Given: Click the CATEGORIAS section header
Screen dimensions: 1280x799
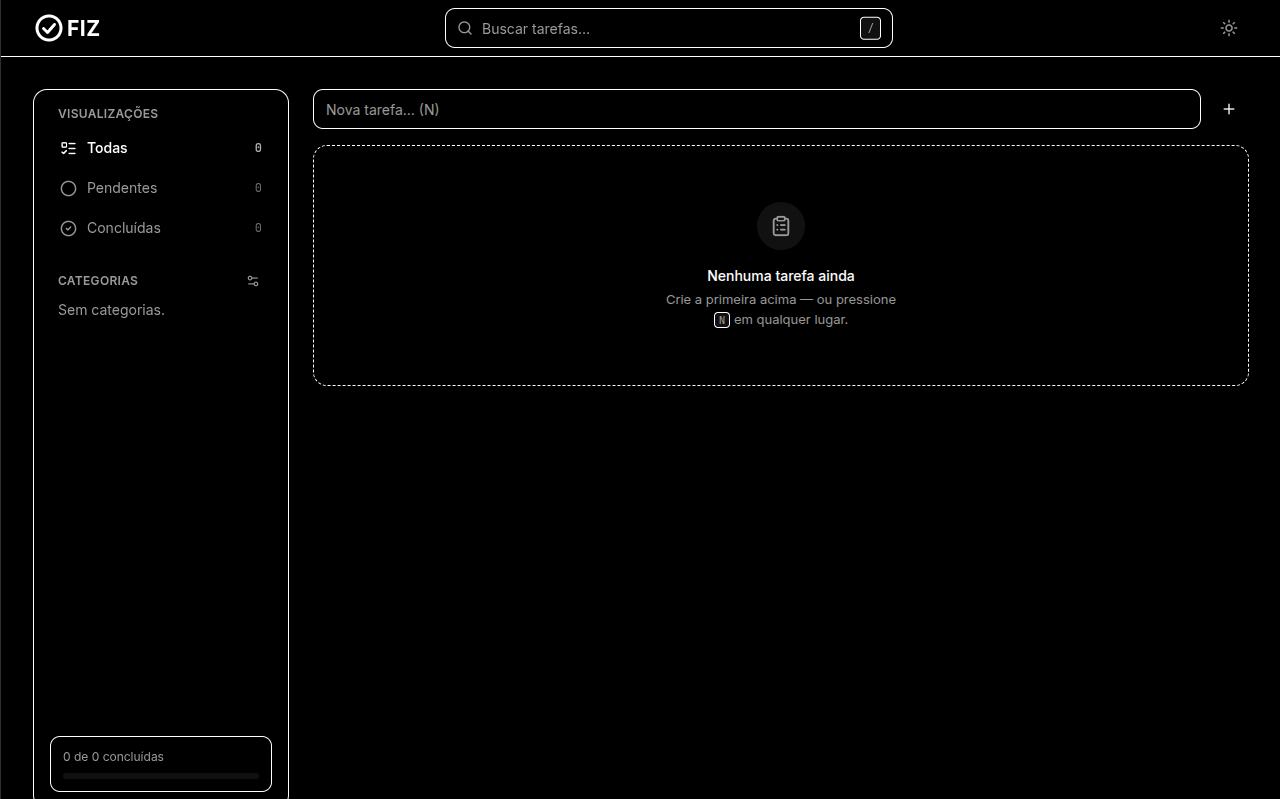Looking at the screenshot, I should point(98,281).
